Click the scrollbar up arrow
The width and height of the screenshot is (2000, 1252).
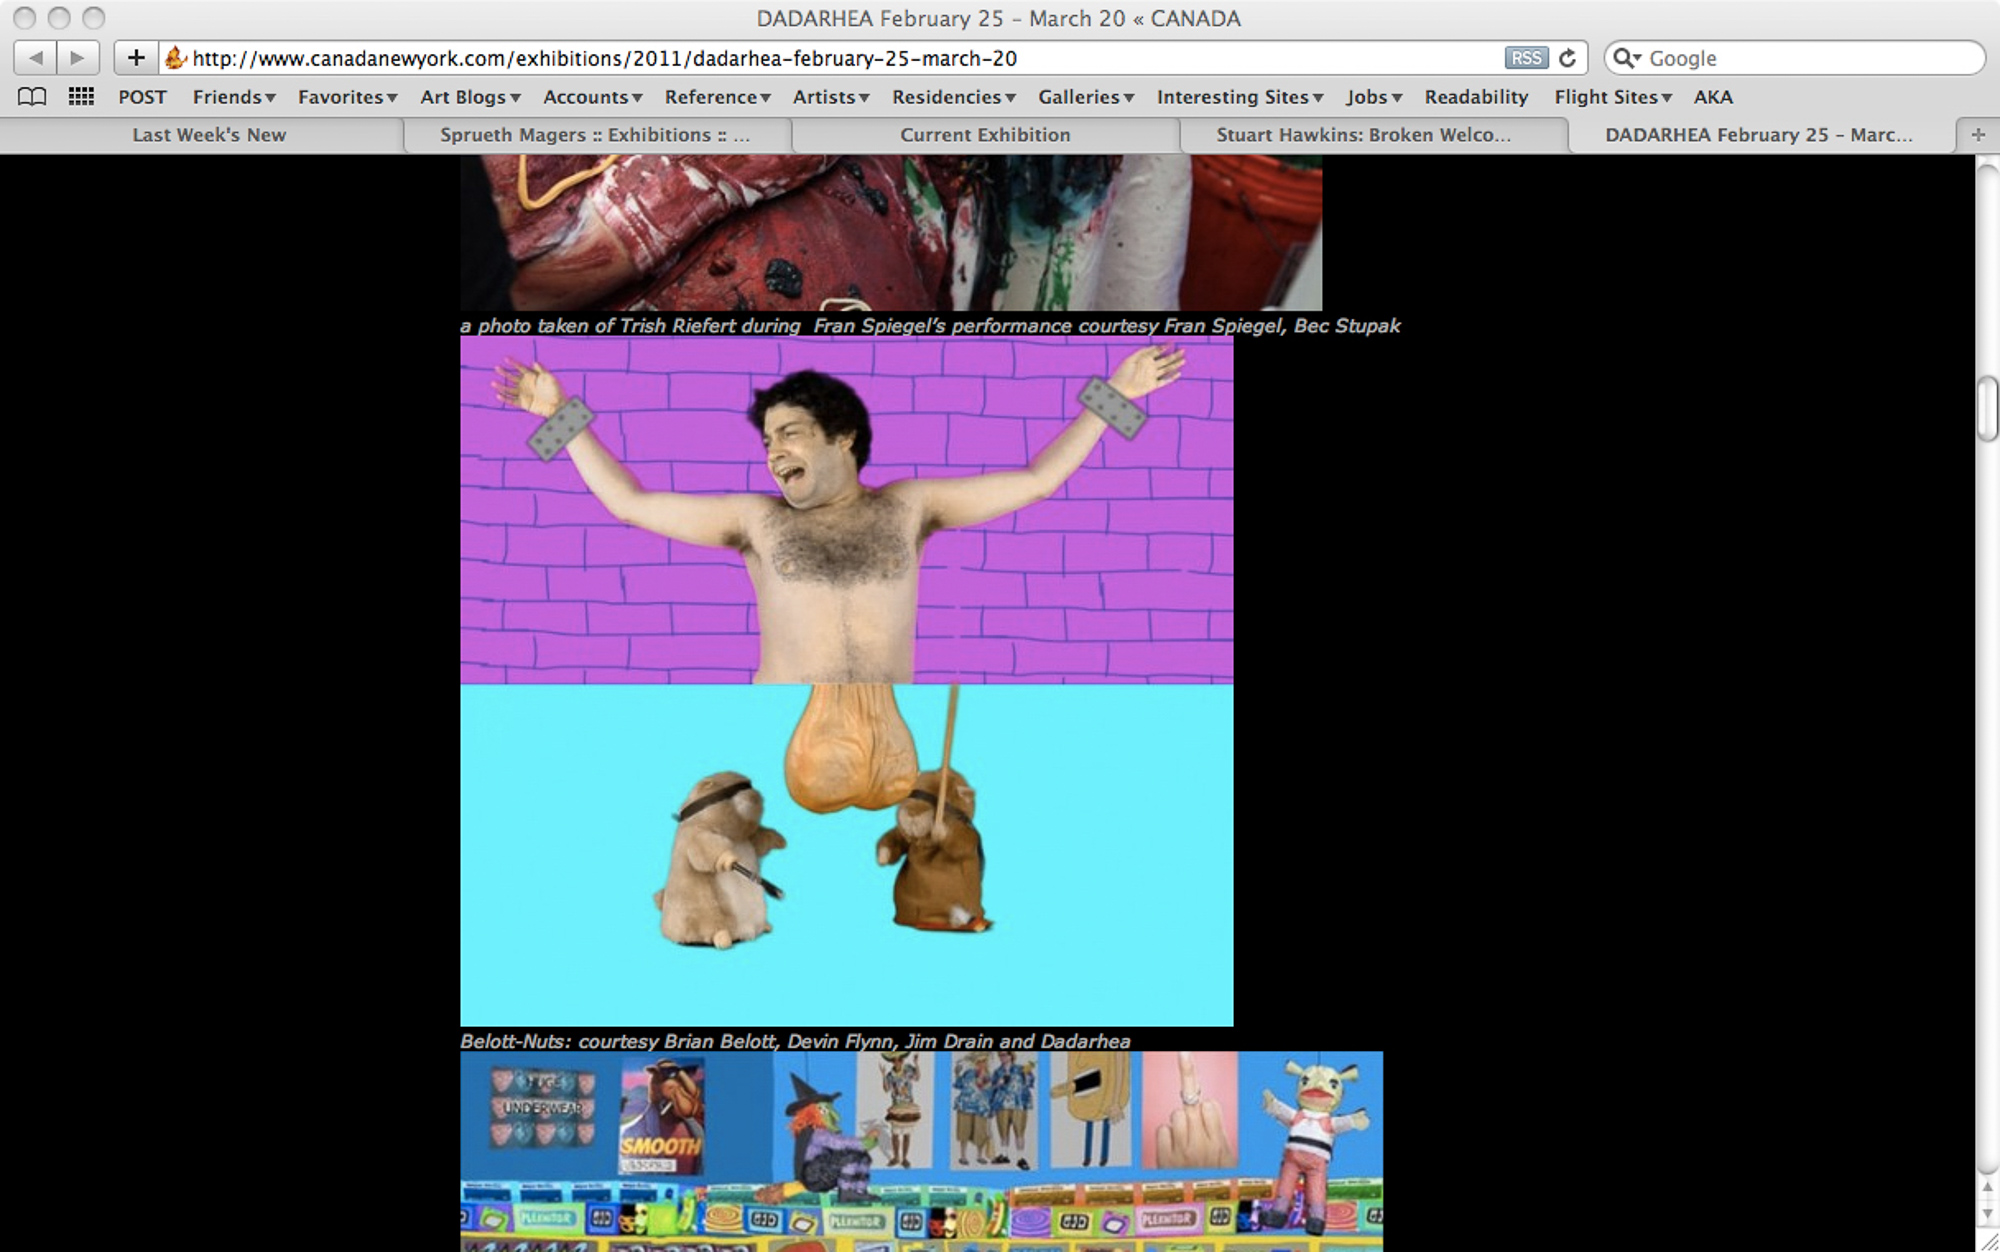1987,1187
